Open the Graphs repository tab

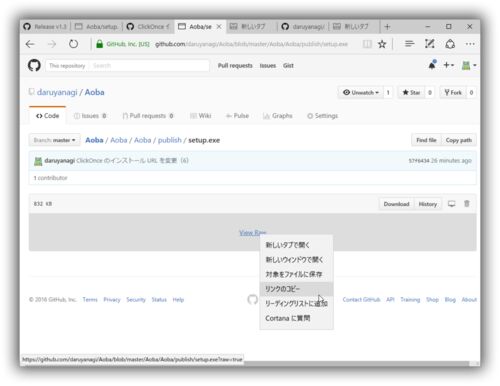pyautogui.click(x=278, y=116)
